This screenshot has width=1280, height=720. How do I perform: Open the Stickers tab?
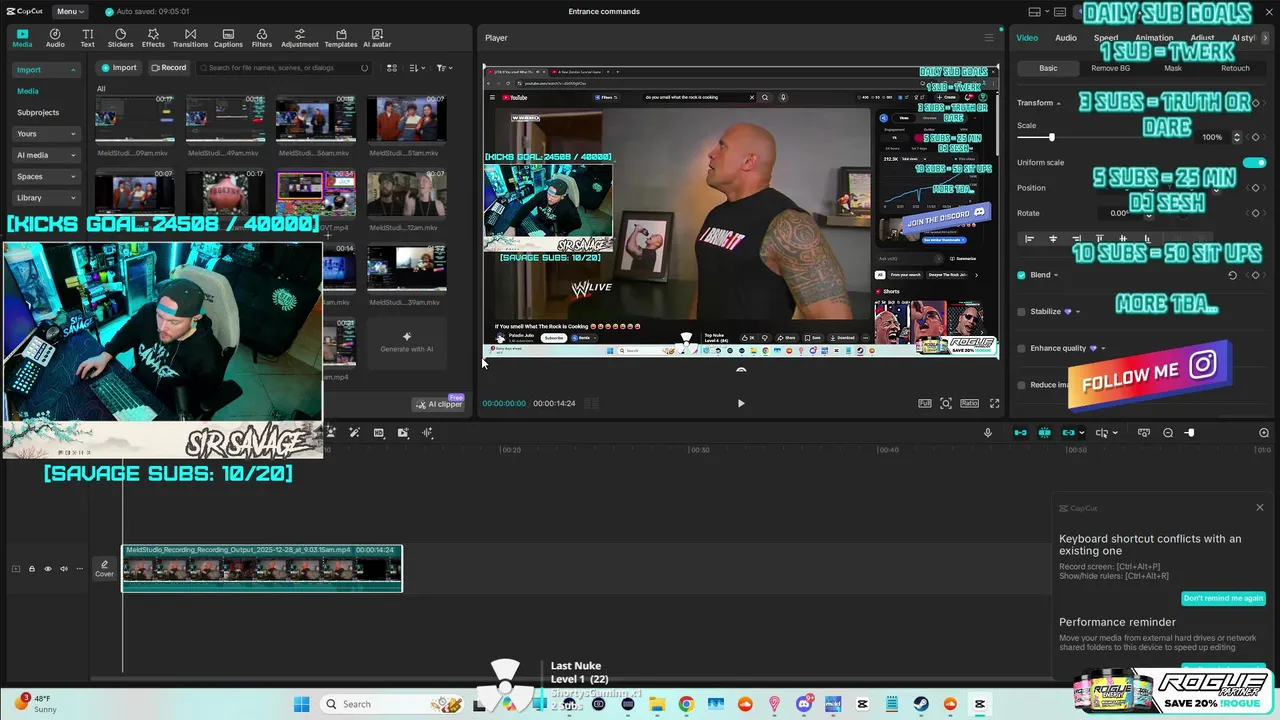(120, 38)
